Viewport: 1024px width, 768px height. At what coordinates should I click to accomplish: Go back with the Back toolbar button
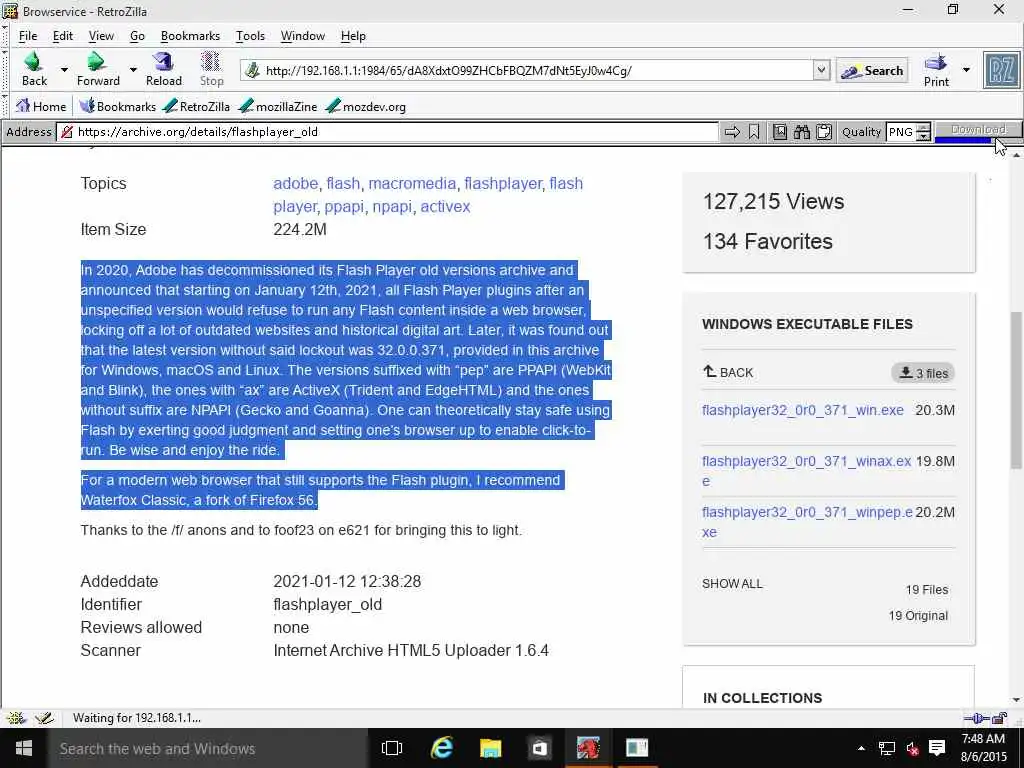35,69
